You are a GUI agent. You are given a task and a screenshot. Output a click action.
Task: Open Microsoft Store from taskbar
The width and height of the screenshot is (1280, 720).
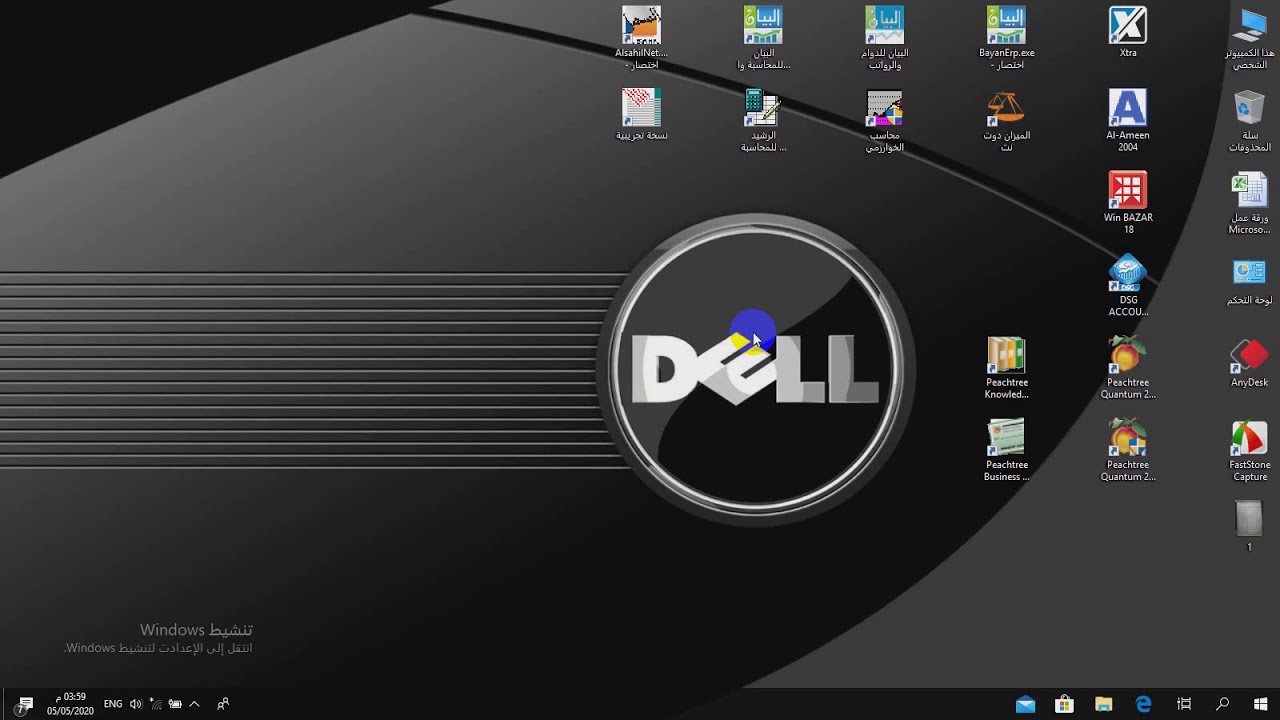click(x=1065, y=704)
